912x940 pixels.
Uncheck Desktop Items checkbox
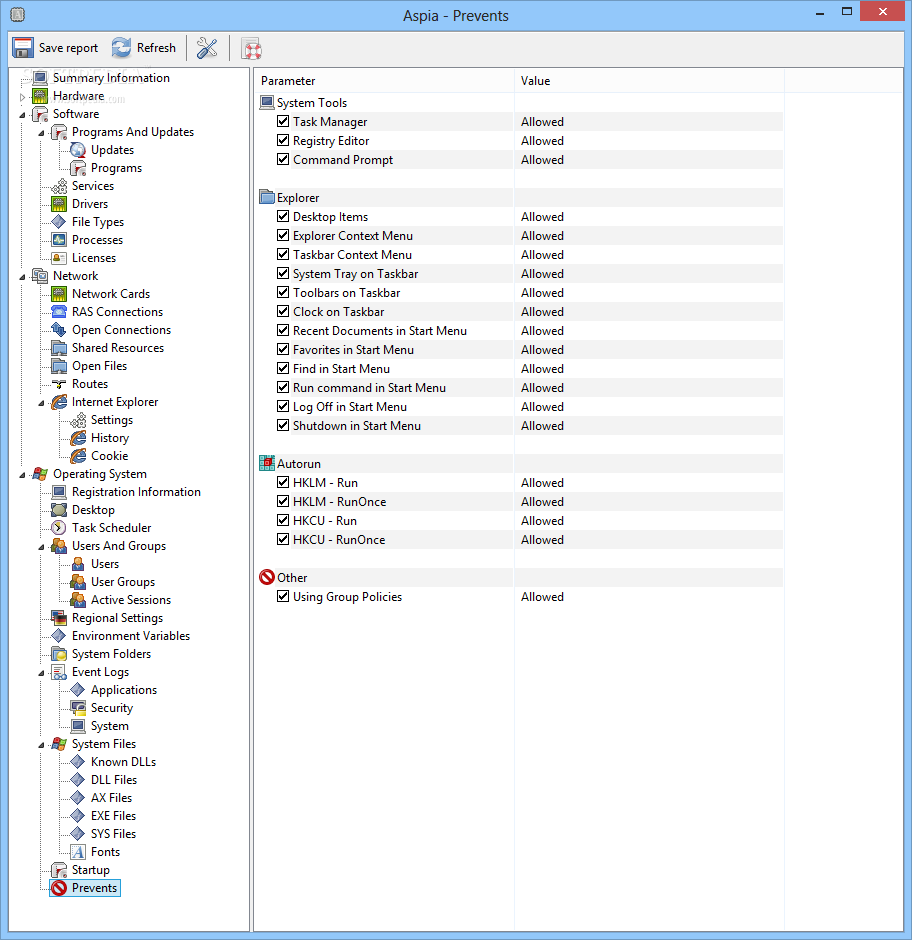point(283,216)
